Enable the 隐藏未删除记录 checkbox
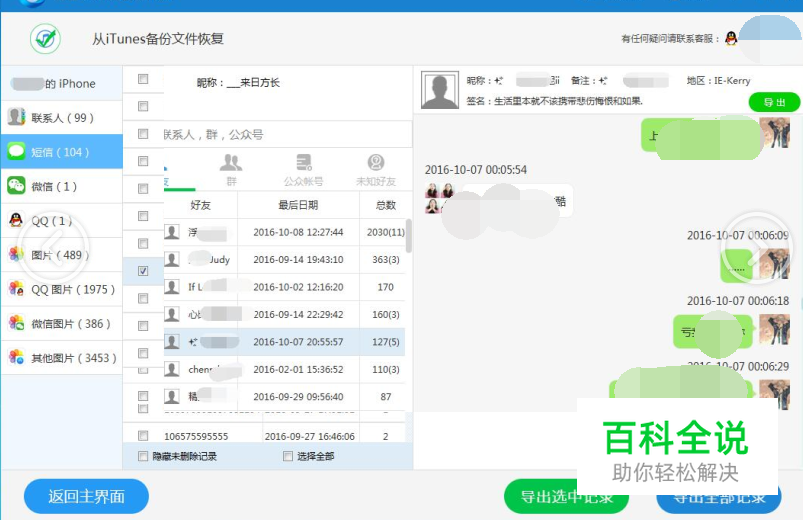 click(x=143, y=456)
